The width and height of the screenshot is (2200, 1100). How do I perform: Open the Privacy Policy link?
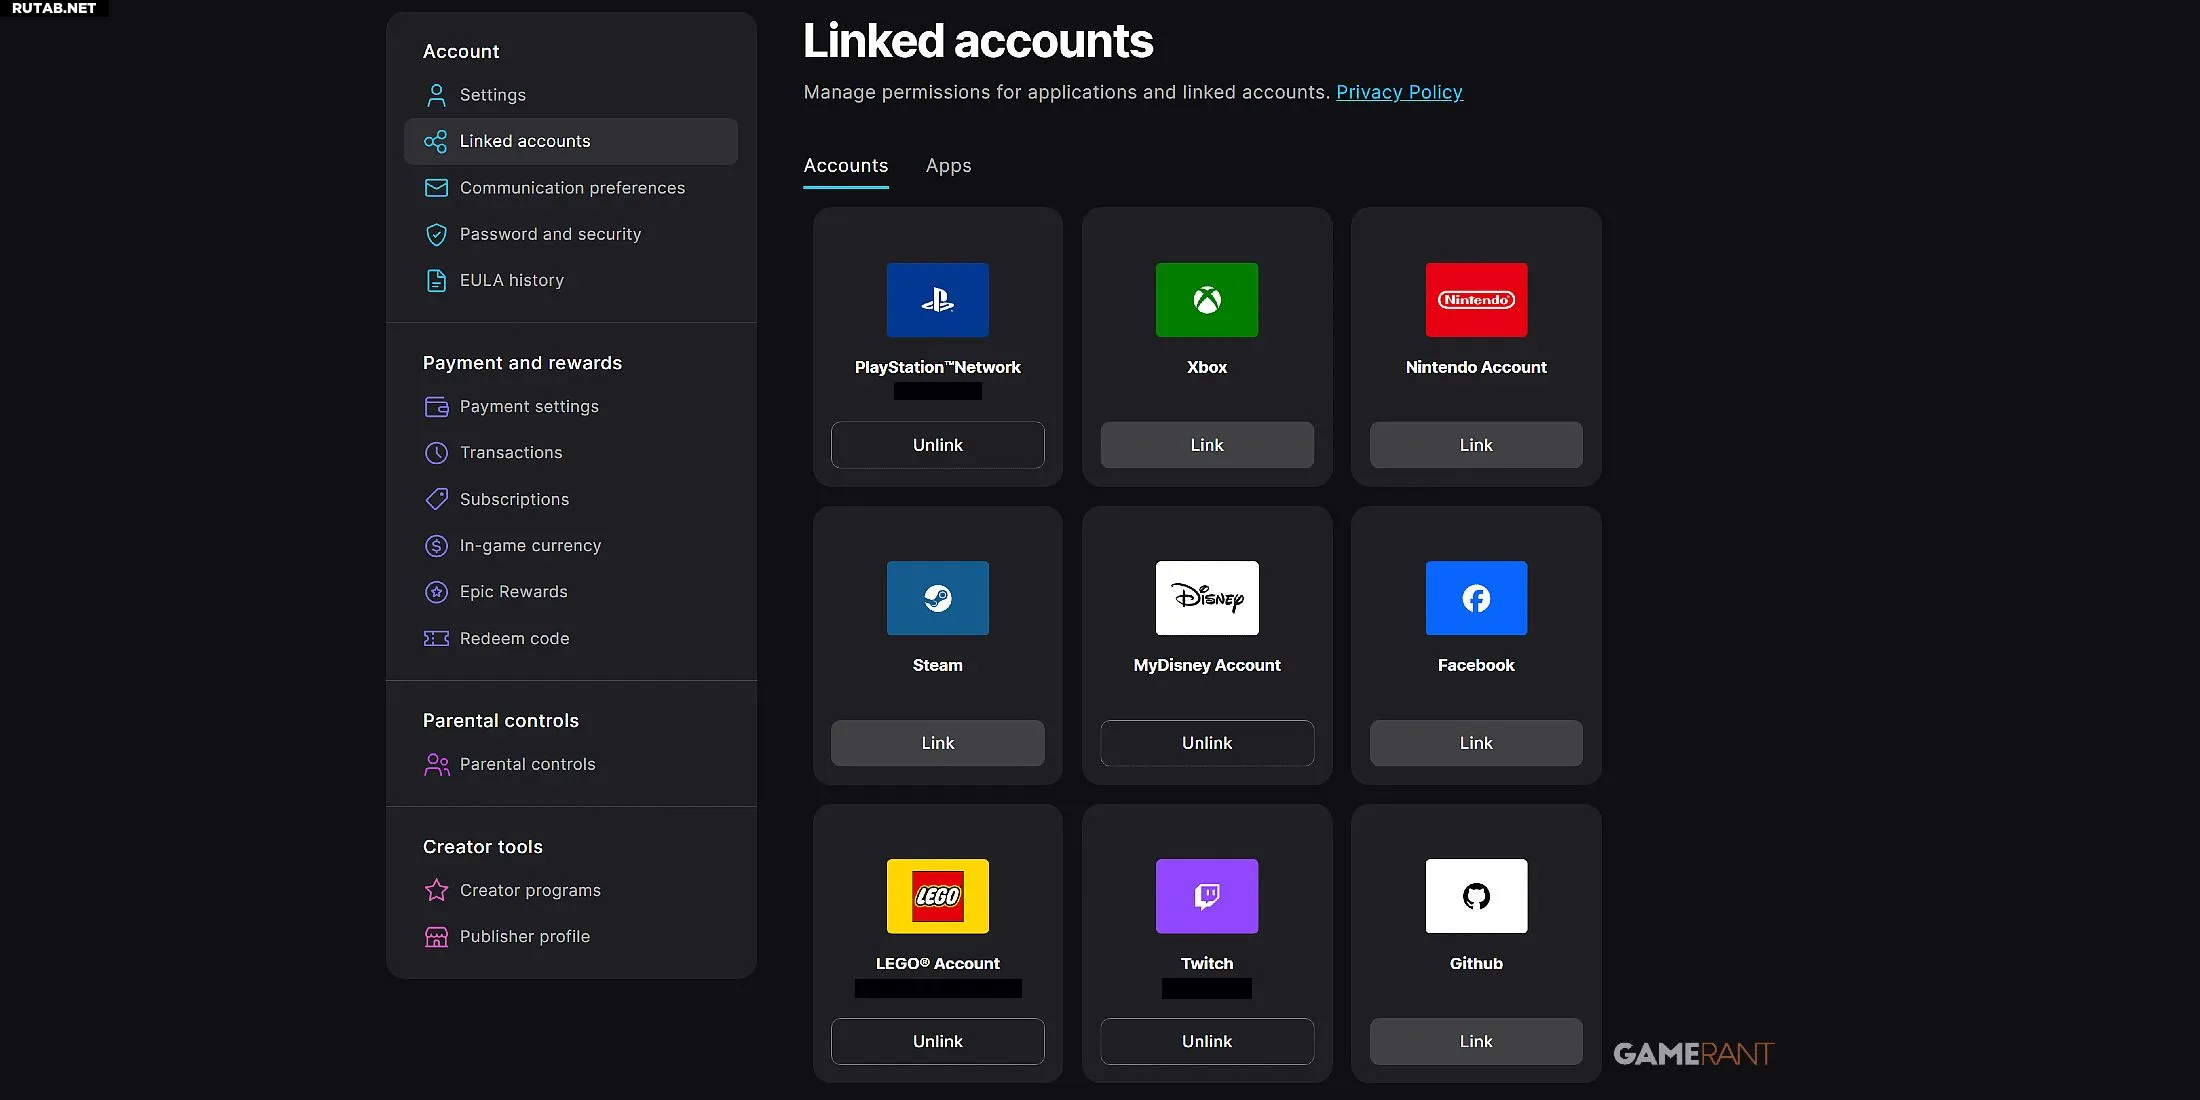click(1399, 92)
